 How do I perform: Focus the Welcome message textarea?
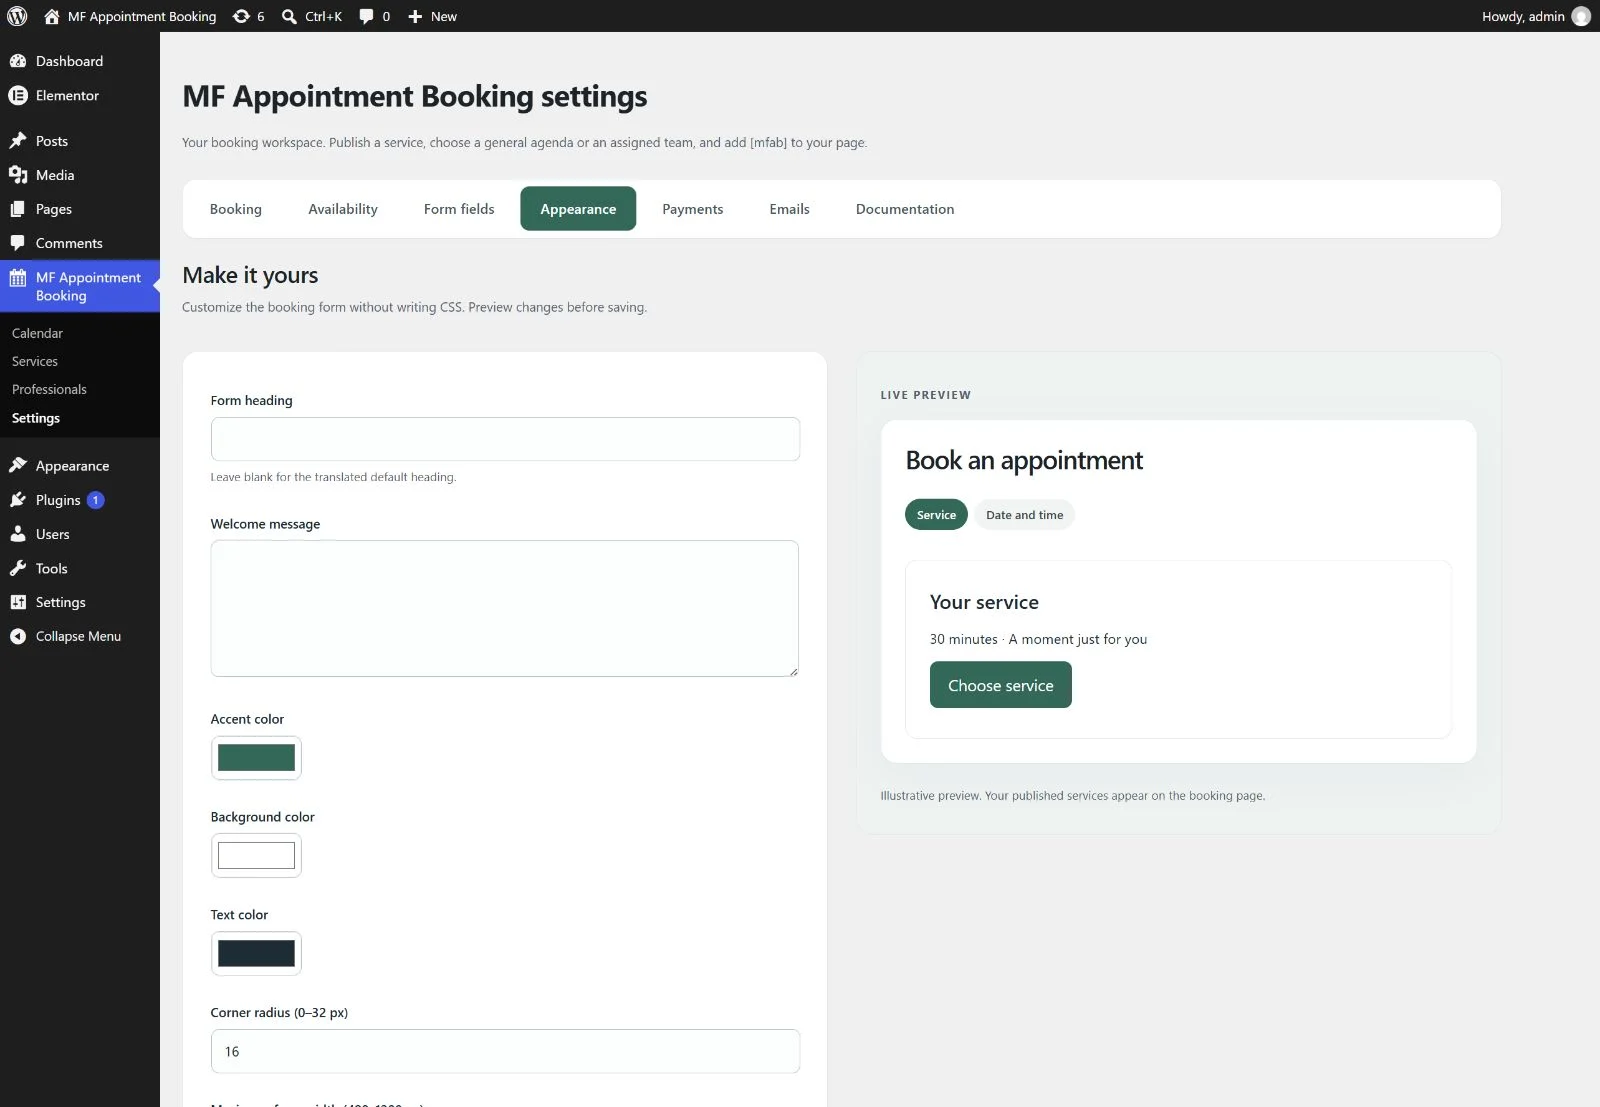[x=505, y=609]
